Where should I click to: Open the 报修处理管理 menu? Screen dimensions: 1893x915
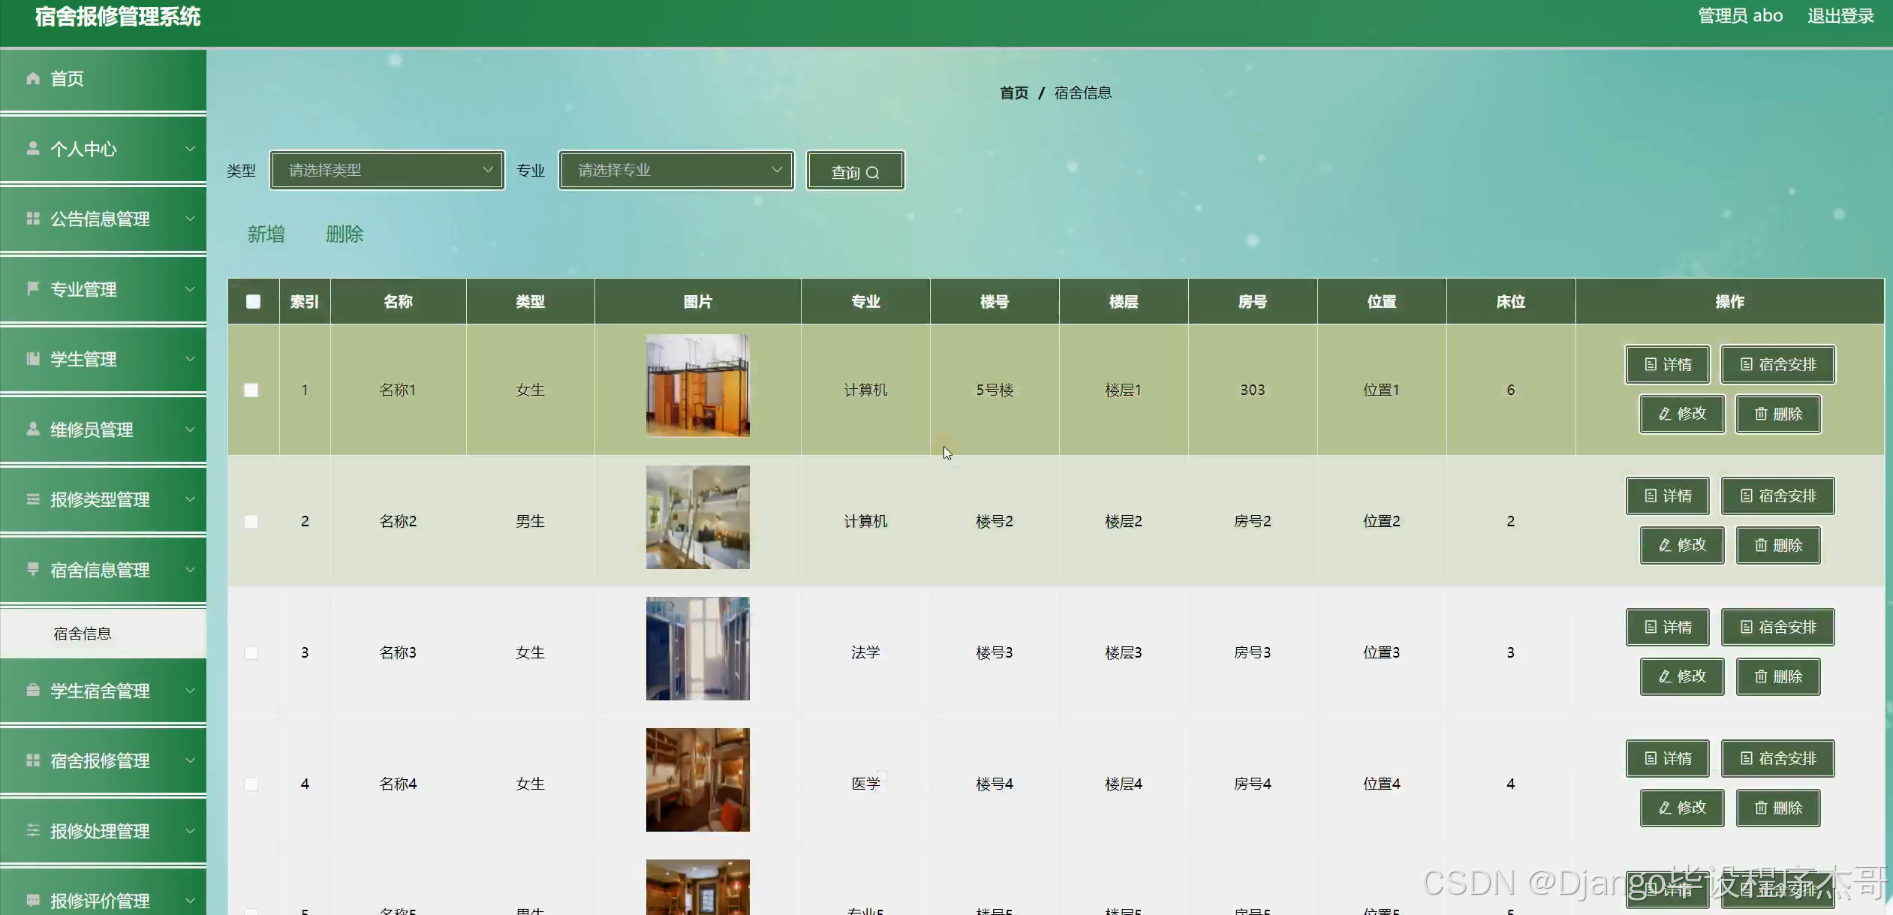[103, 830]
